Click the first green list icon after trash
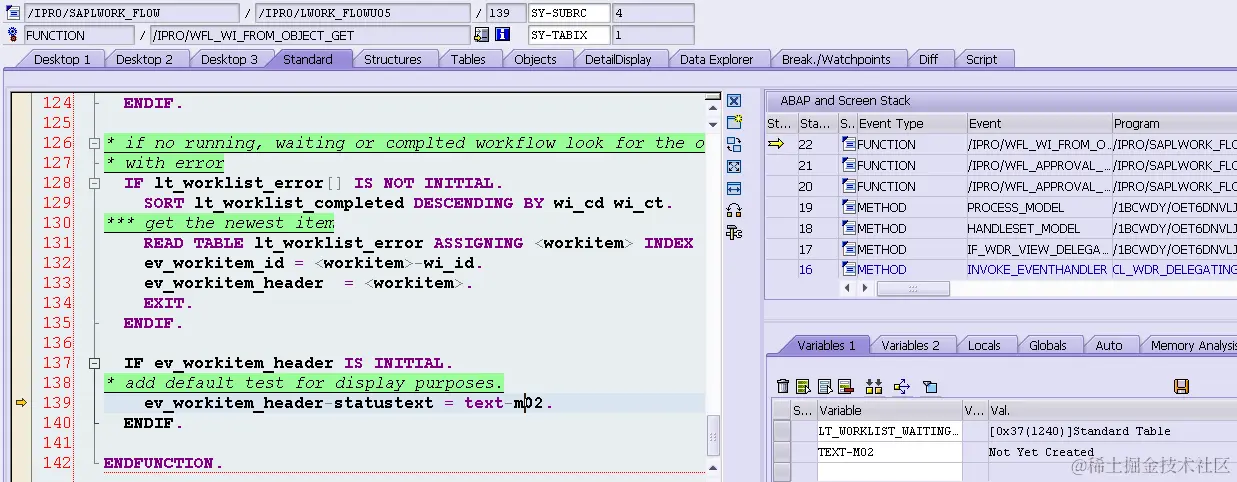1237x482 pixels. pyautogui.click(x=803, y=386)
